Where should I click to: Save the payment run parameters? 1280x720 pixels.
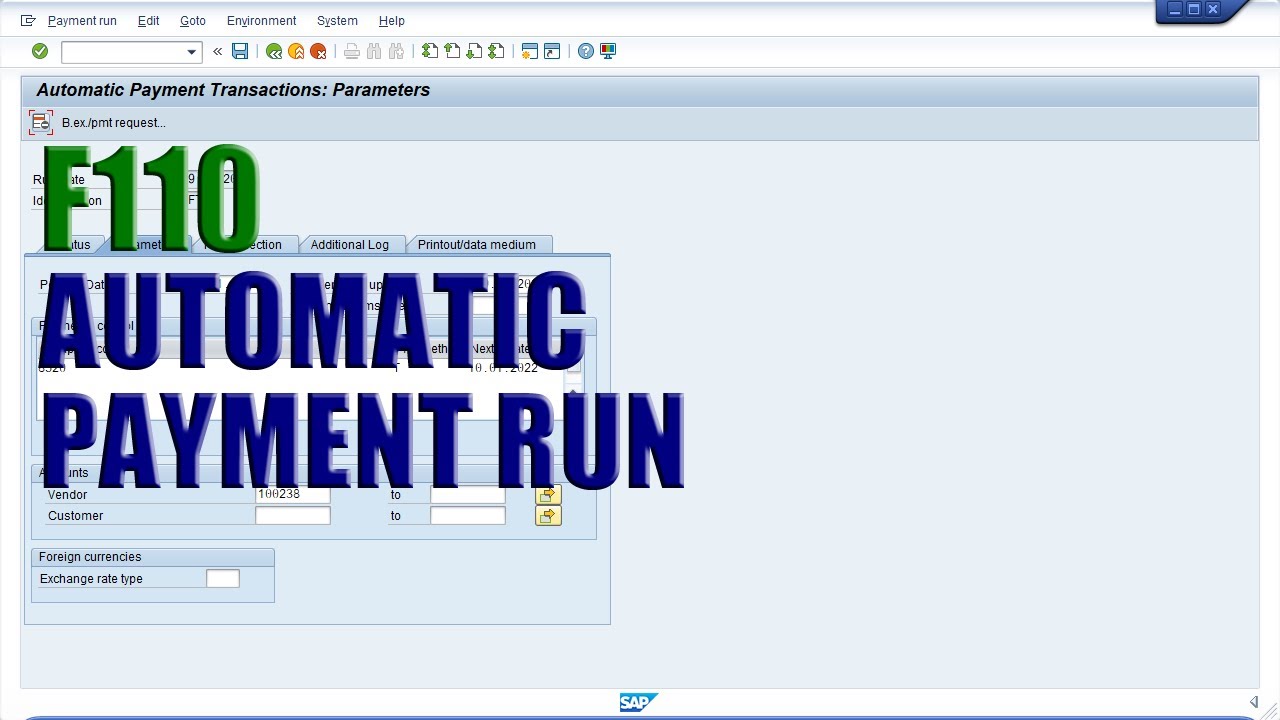pyautogui.click(x=240, y=51)
